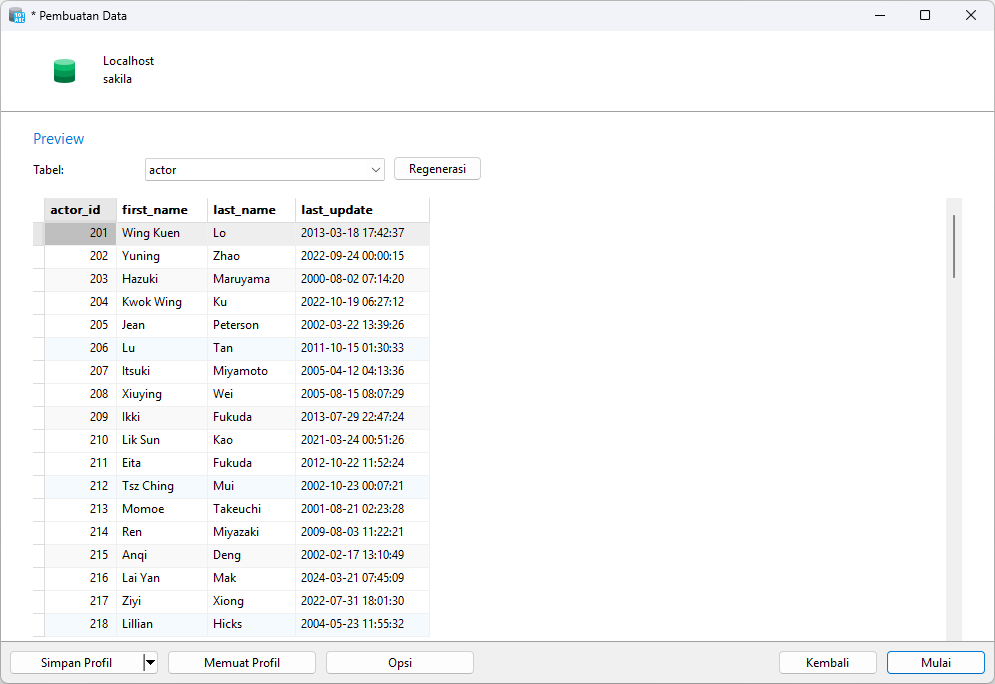Select cell actor_id 201

tap(81, 233)
